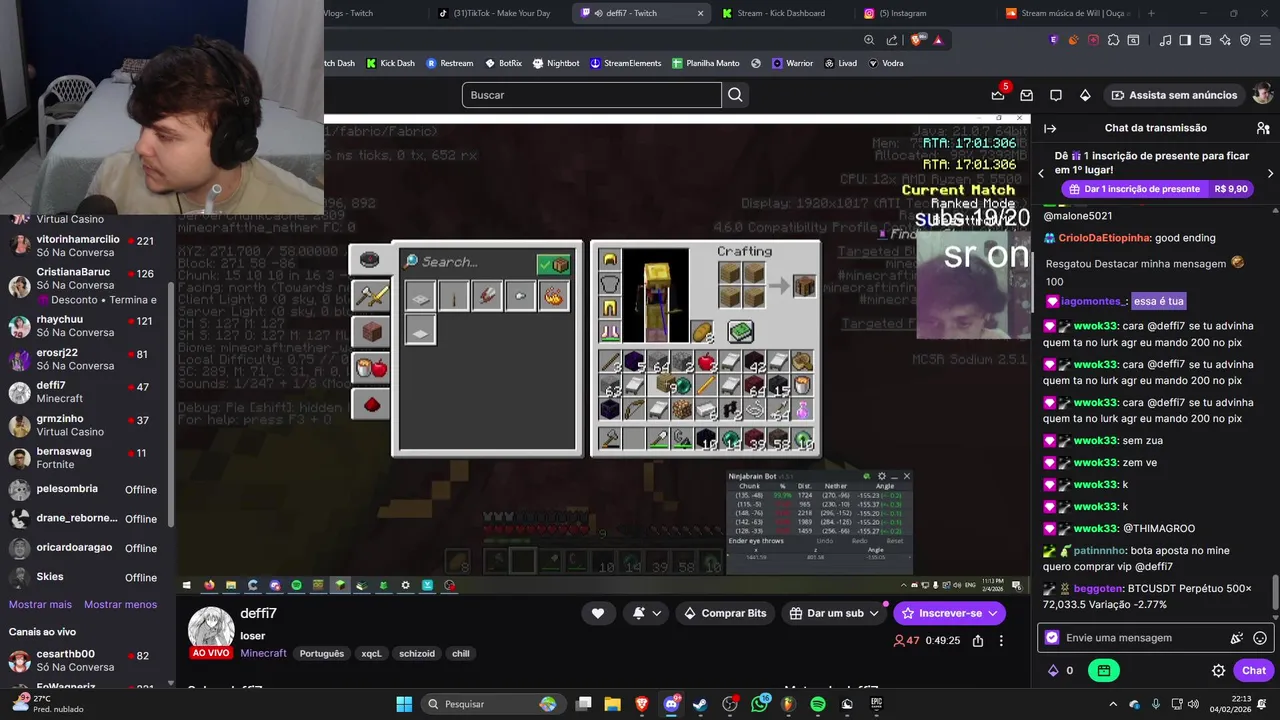
Task: Open bernaswag Fortnite channel in sidebar
Action: 85,458
